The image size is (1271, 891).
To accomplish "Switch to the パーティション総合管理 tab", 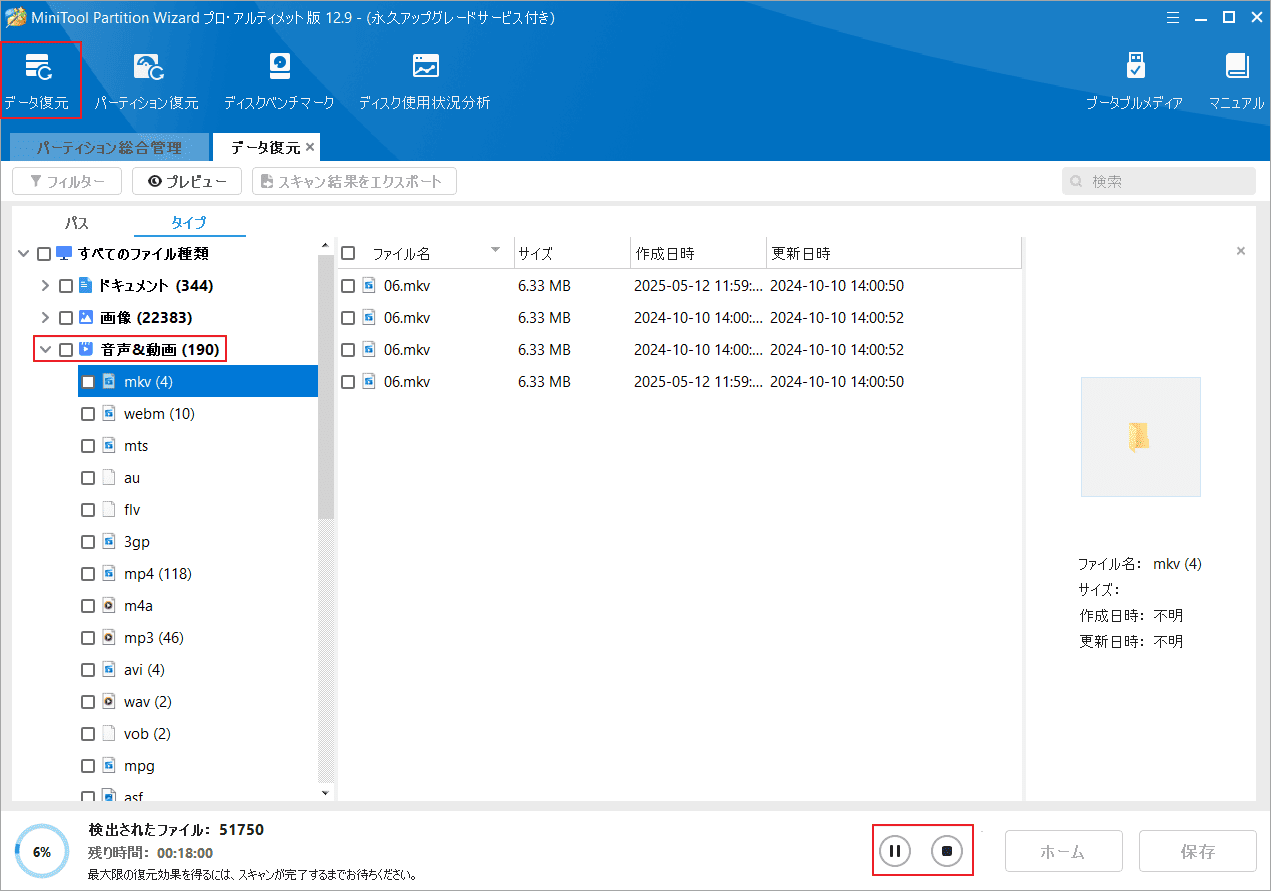I will coord(110,147).
